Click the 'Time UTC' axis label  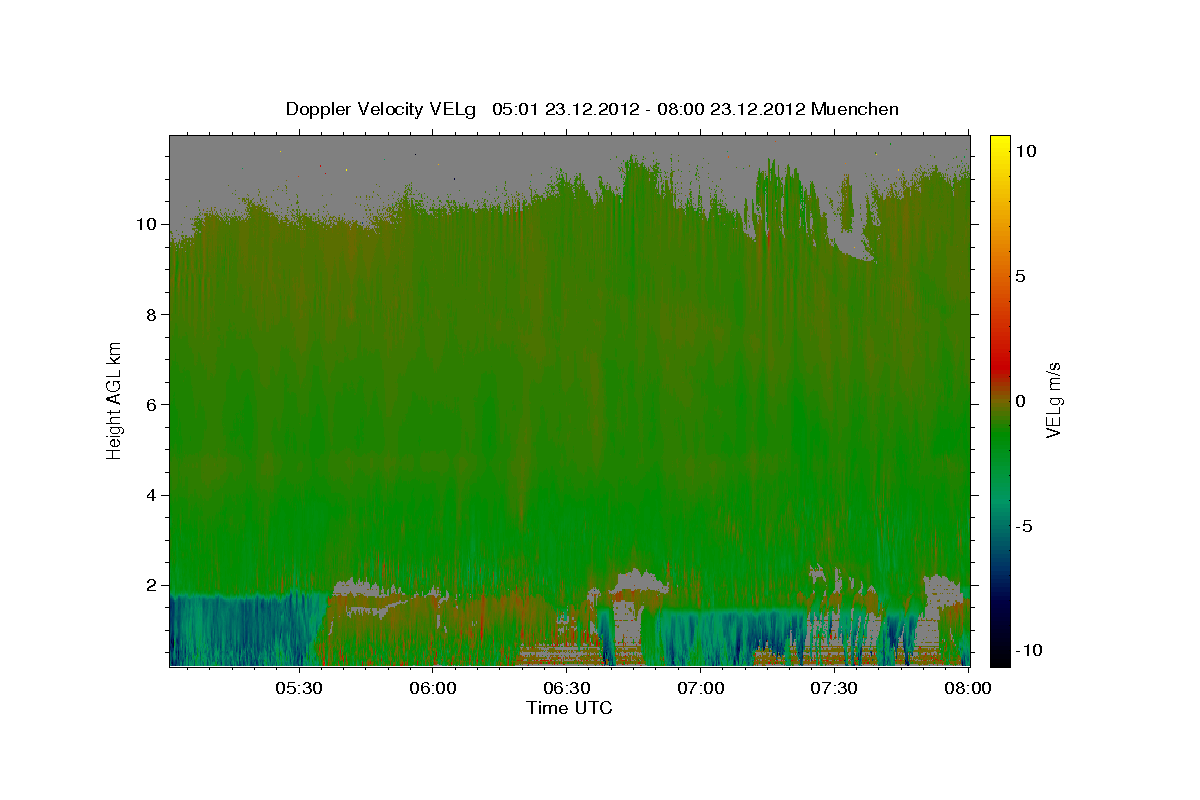(x=569, y=708)
